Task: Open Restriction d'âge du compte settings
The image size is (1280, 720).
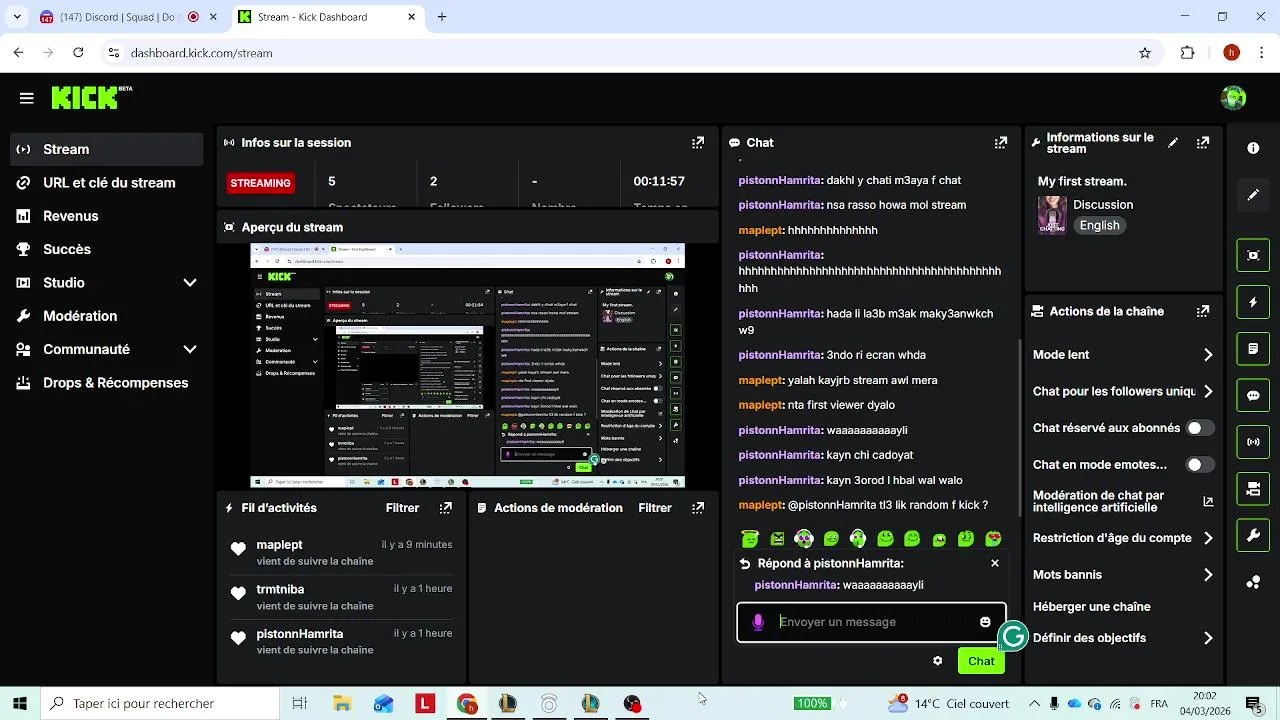Action: pos(1122,538)
